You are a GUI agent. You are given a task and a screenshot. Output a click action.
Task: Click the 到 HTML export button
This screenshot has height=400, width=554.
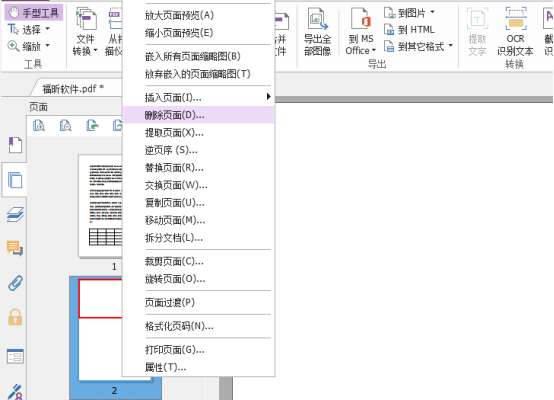(409, 30)
